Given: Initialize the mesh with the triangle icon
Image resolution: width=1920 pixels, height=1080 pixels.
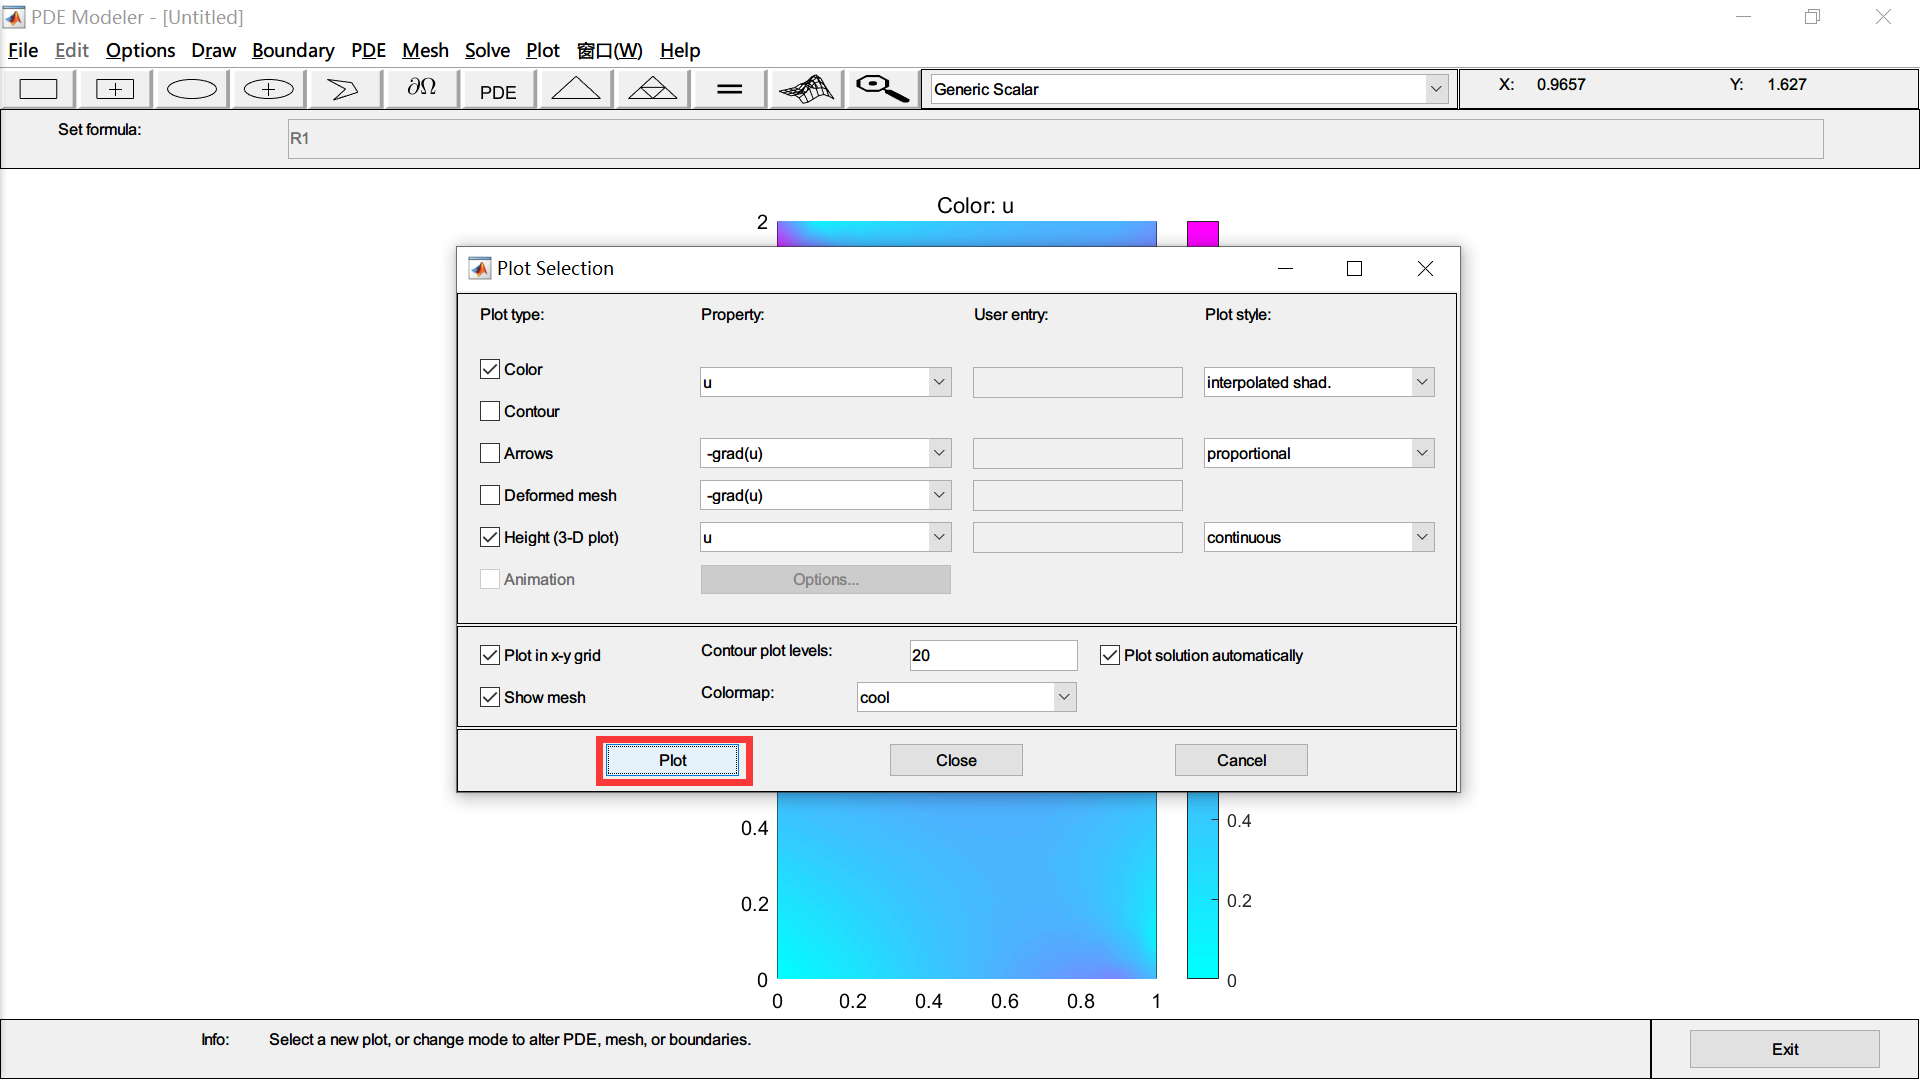Looking at the screenshot, I should tap(575, 88).
